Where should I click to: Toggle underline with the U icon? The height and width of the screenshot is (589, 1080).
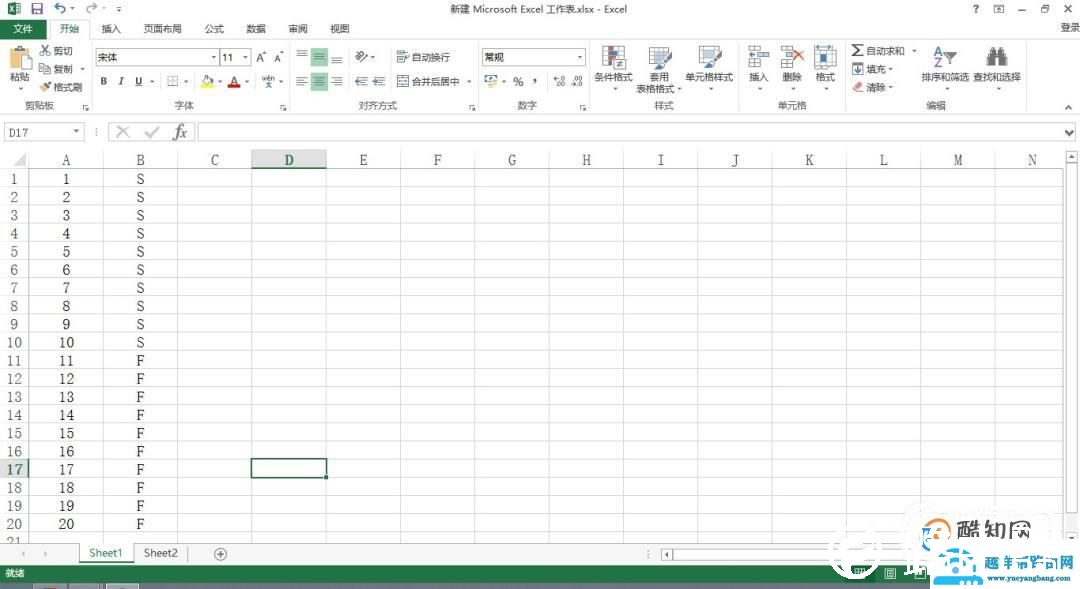click(x=136, y=81)
